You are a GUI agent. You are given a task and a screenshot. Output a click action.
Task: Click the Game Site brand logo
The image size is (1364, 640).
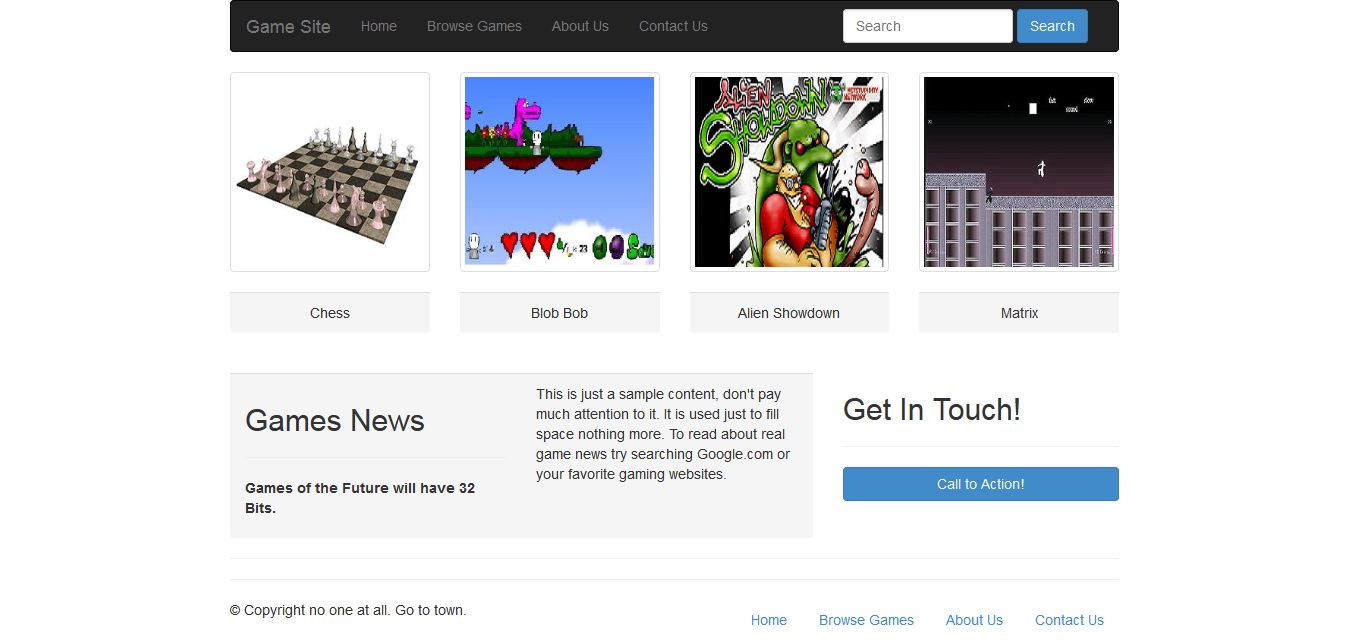coord(288,26)
